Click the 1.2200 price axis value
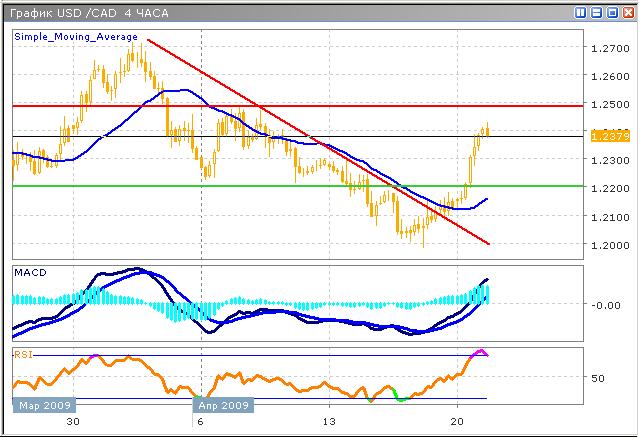Viewport: 639px width, 437px height. 610,188
